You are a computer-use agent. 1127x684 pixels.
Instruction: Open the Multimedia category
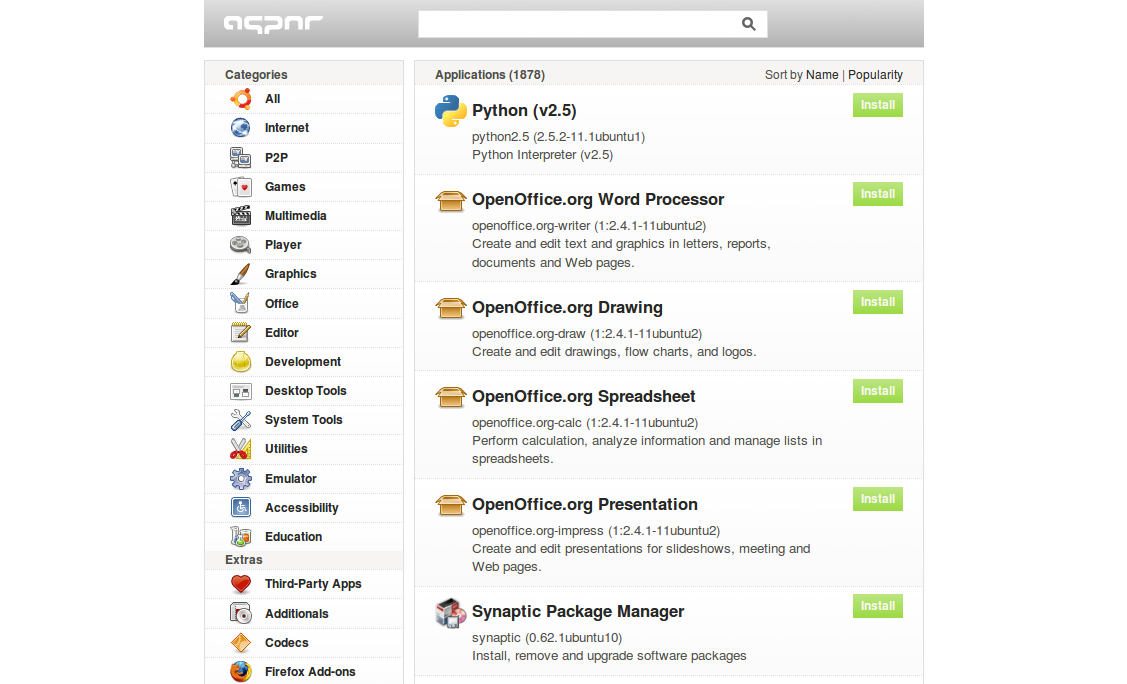[295, 216]
